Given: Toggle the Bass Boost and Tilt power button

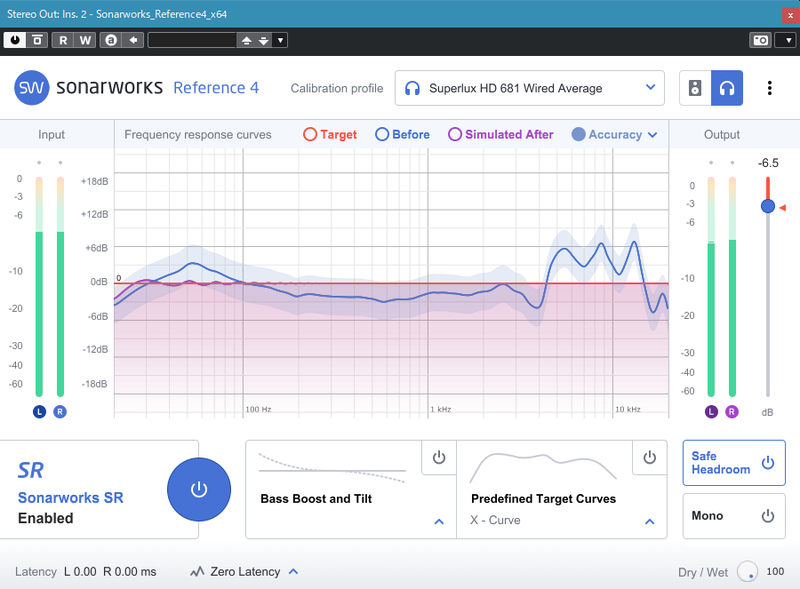Looking at the screenshot, I should click(439, 457).
